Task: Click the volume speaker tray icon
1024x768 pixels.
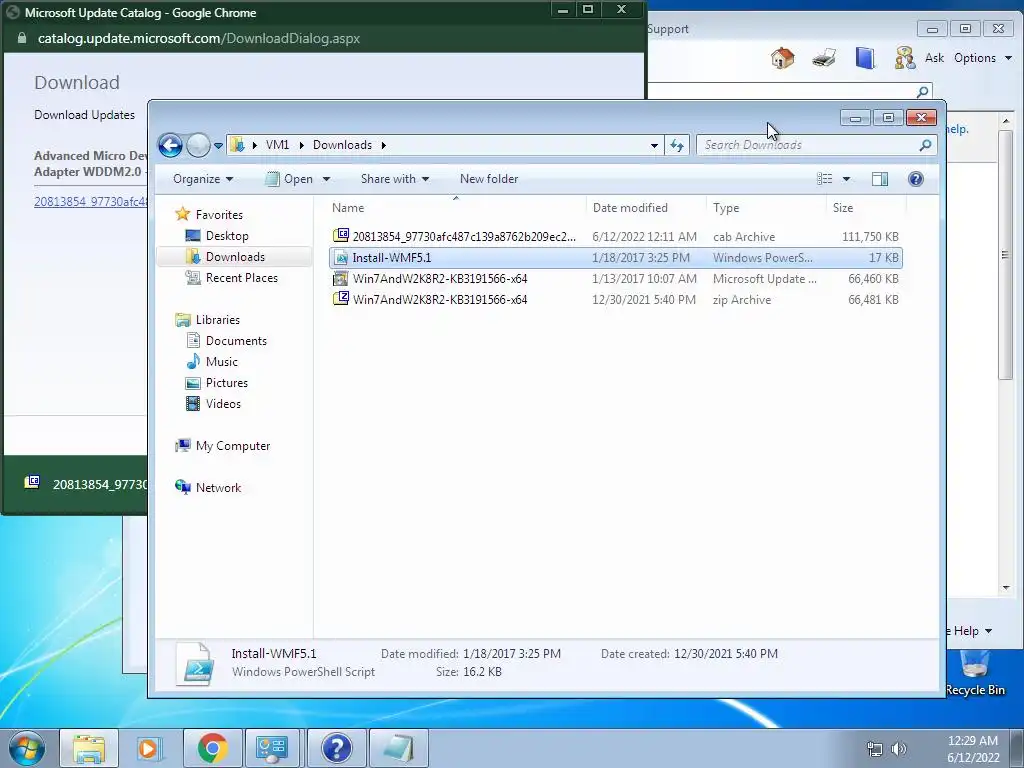Action: click(899, 749)
